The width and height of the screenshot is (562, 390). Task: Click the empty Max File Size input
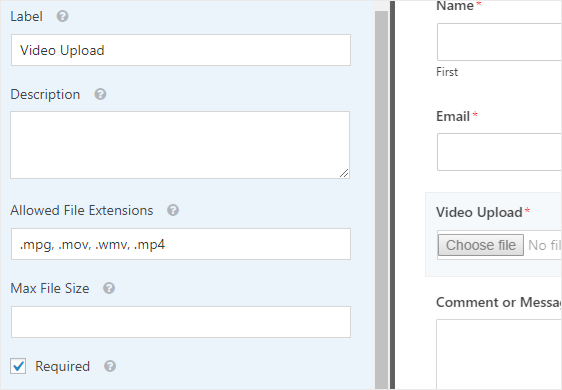(181, 322)
